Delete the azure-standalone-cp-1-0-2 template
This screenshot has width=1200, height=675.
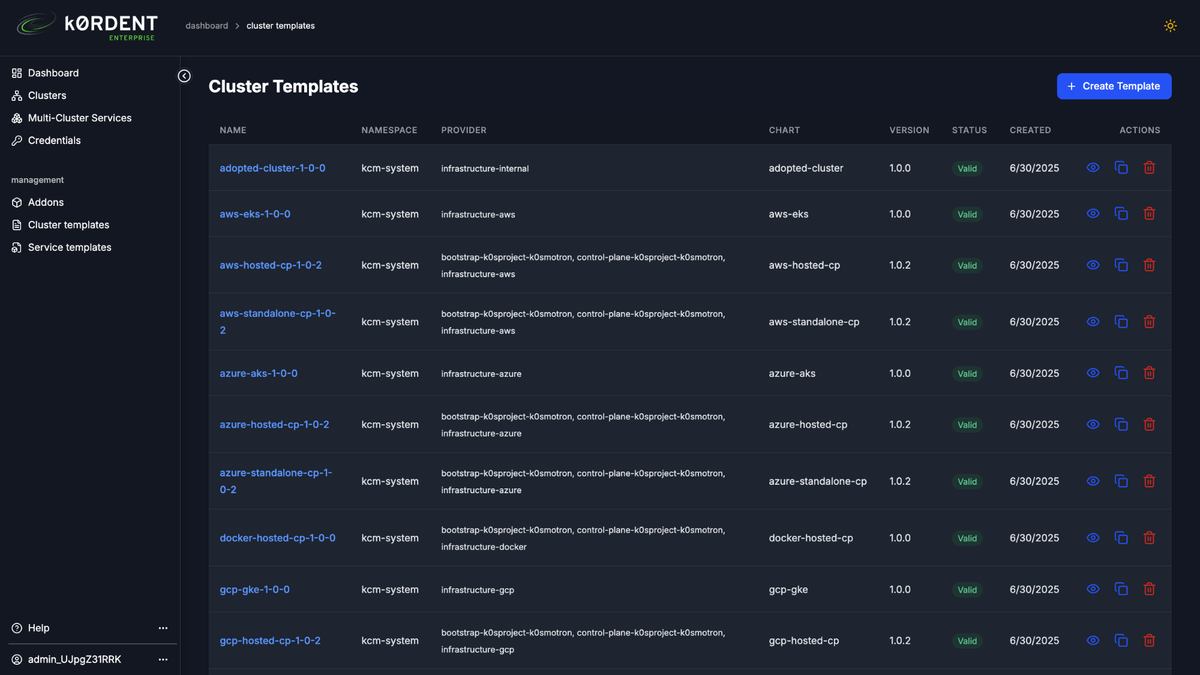pyautogui.click(x=1149, y=481)
